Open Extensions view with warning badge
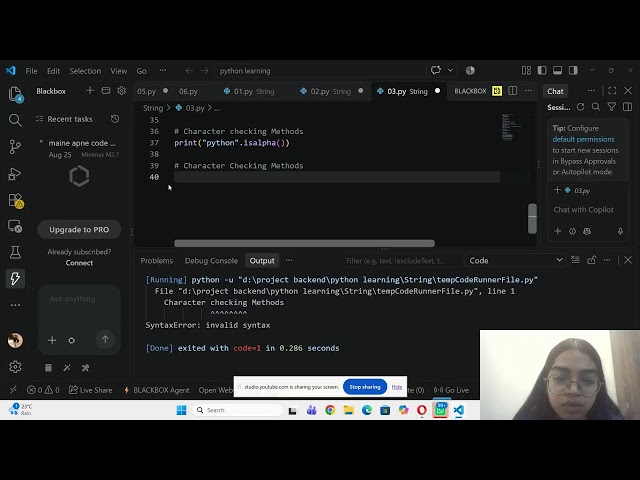640x480 pixels. point(16,200)
